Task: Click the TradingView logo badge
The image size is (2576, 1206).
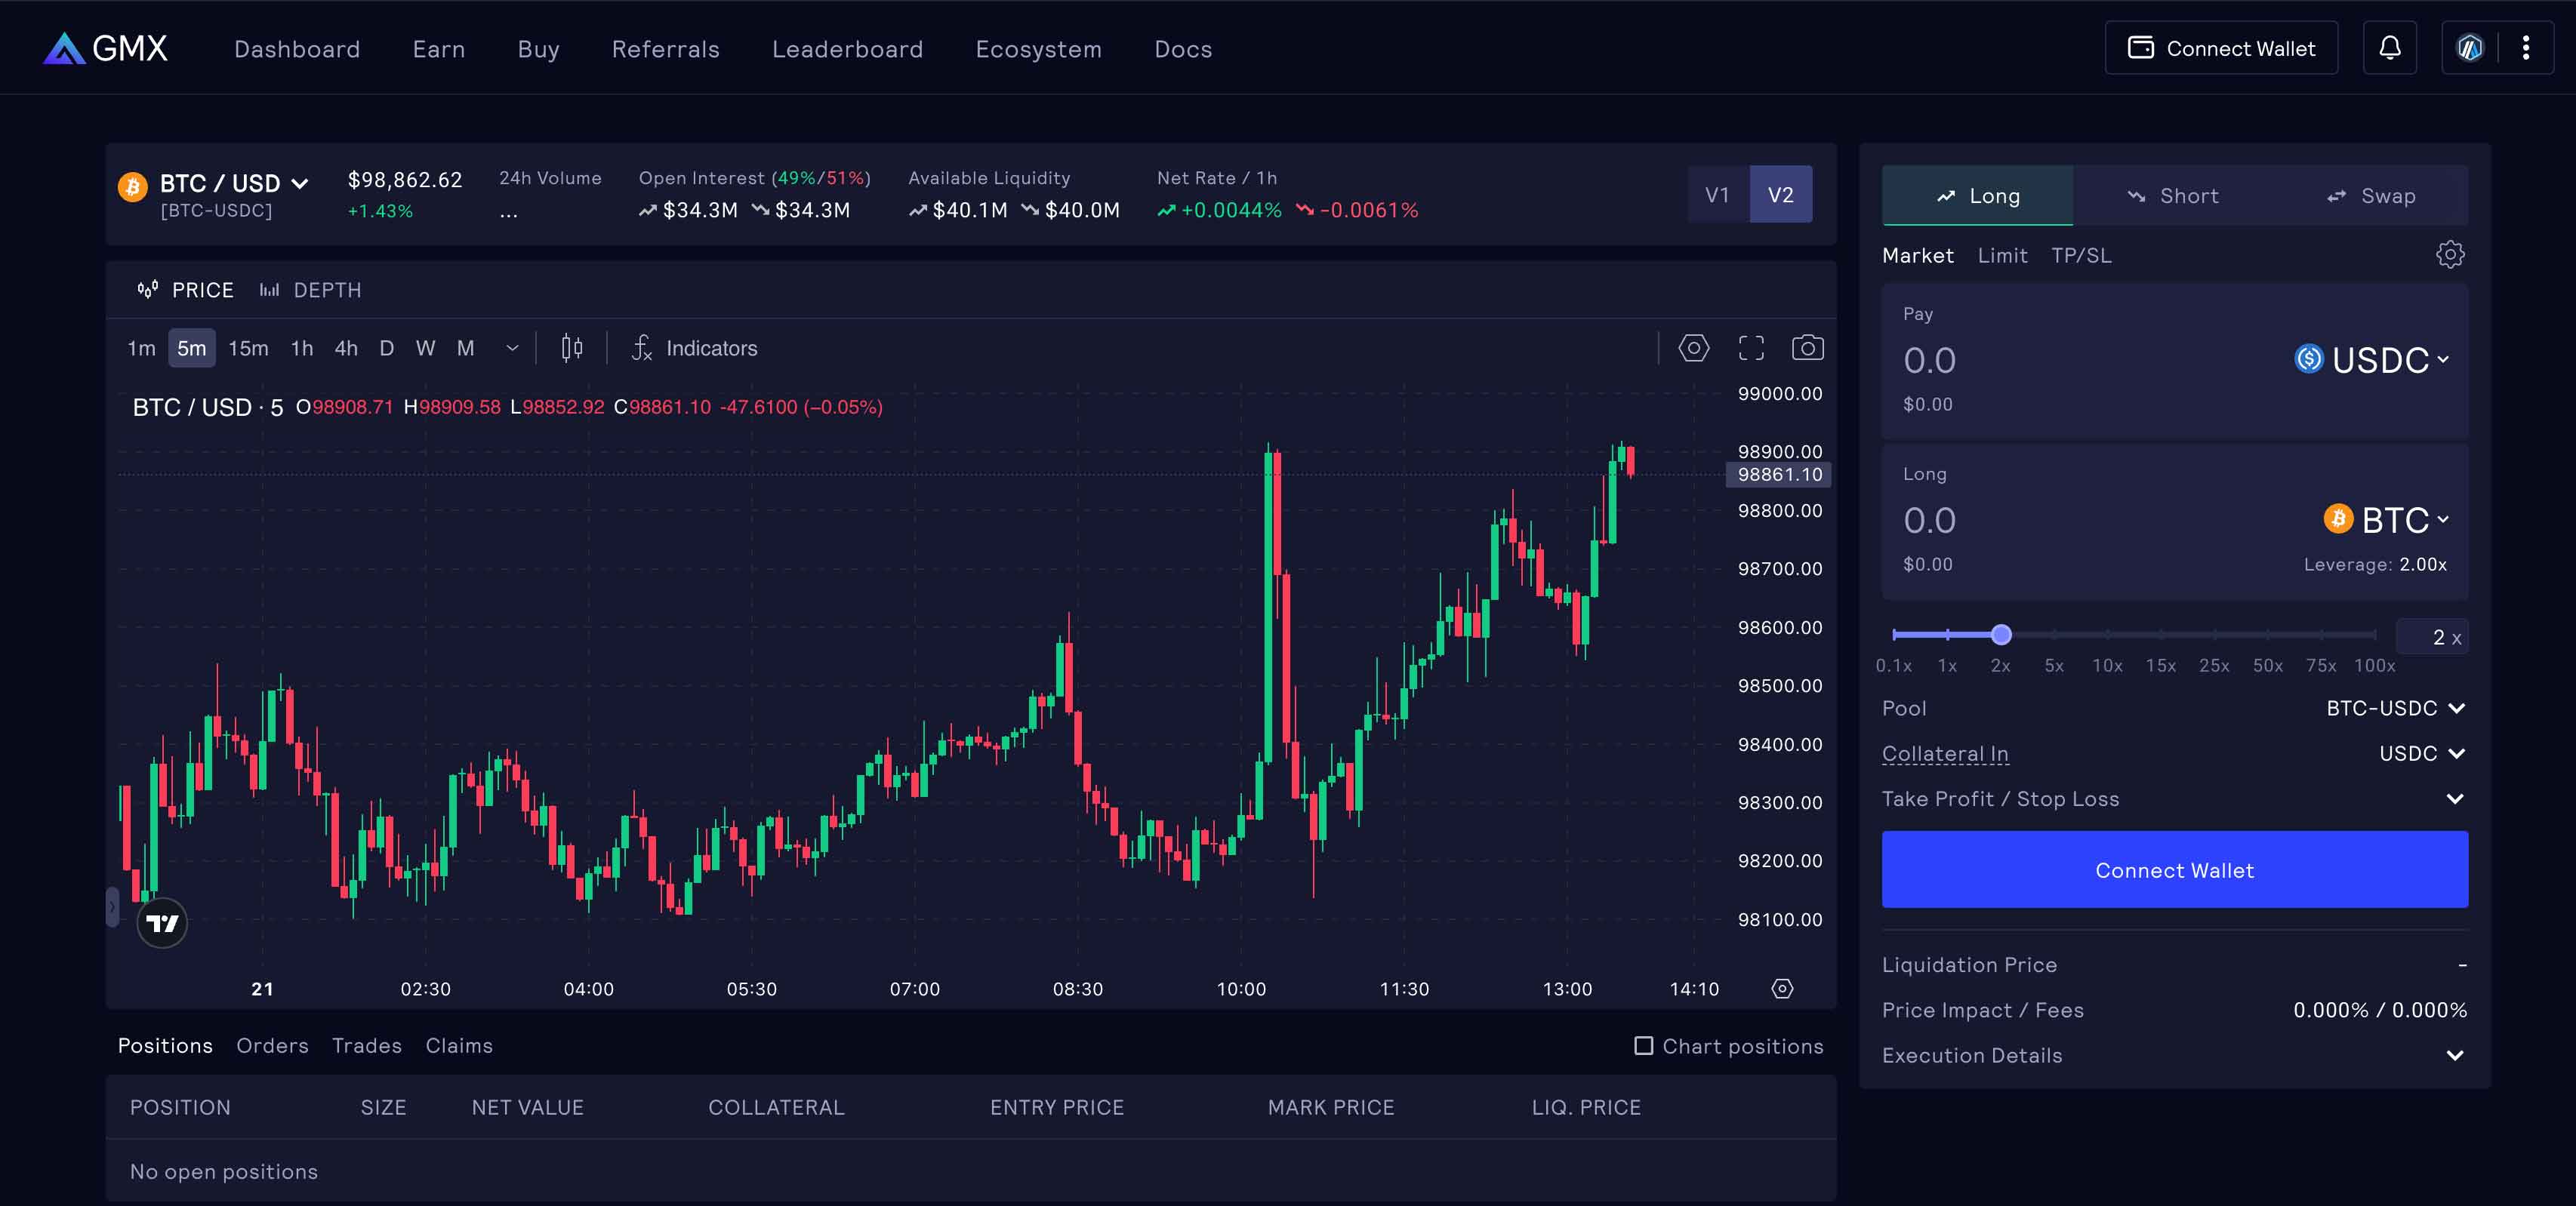Action: pos(162,922)
